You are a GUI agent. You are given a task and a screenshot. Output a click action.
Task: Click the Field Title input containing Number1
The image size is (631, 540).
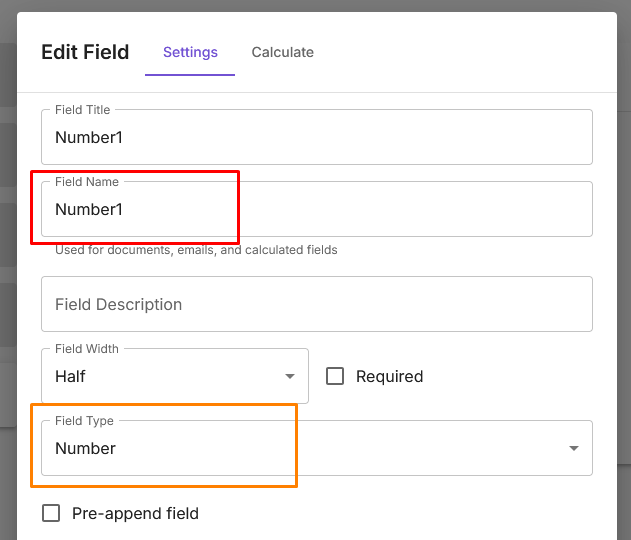tap(316, 138)
